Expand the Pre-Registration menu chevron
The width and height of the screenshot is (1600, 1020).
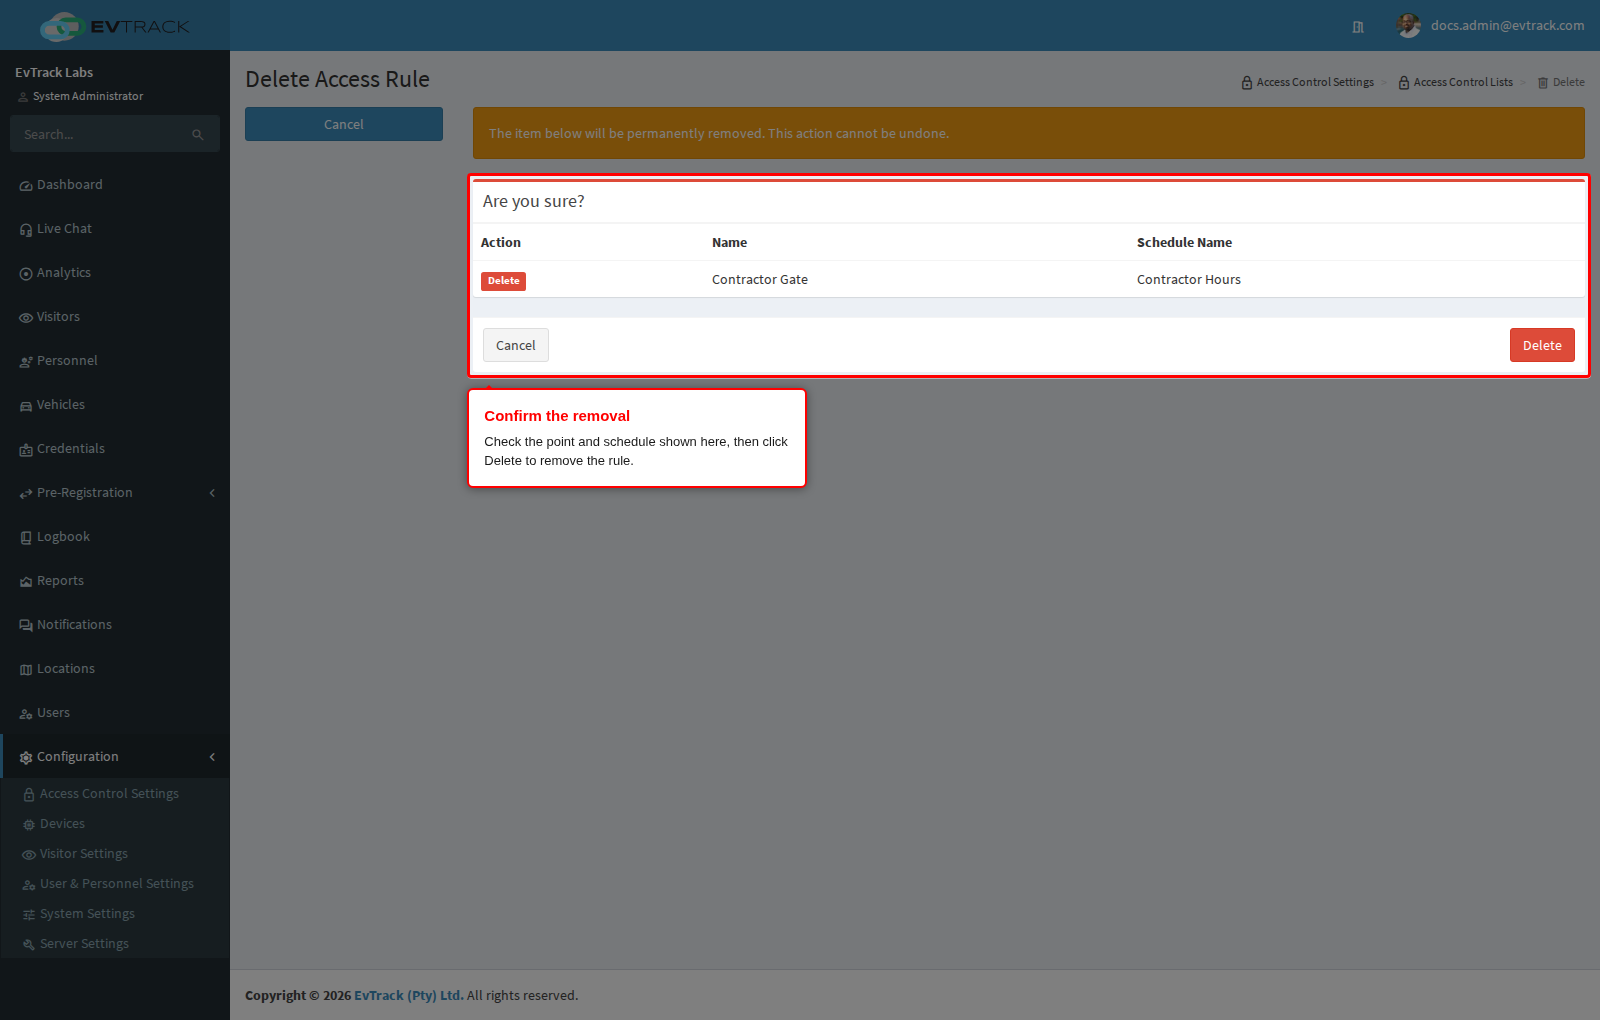[212, 493]
